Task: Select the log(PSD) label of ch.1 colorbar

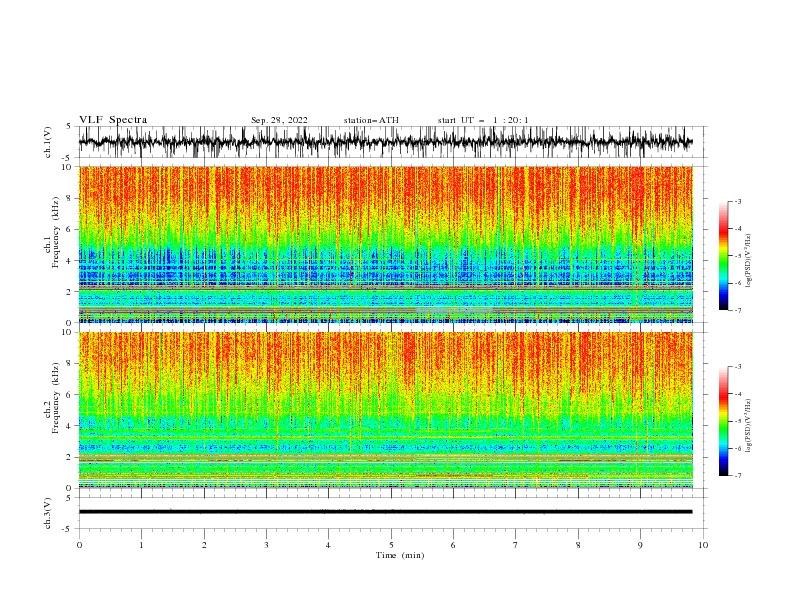Action: coord(748,261)
